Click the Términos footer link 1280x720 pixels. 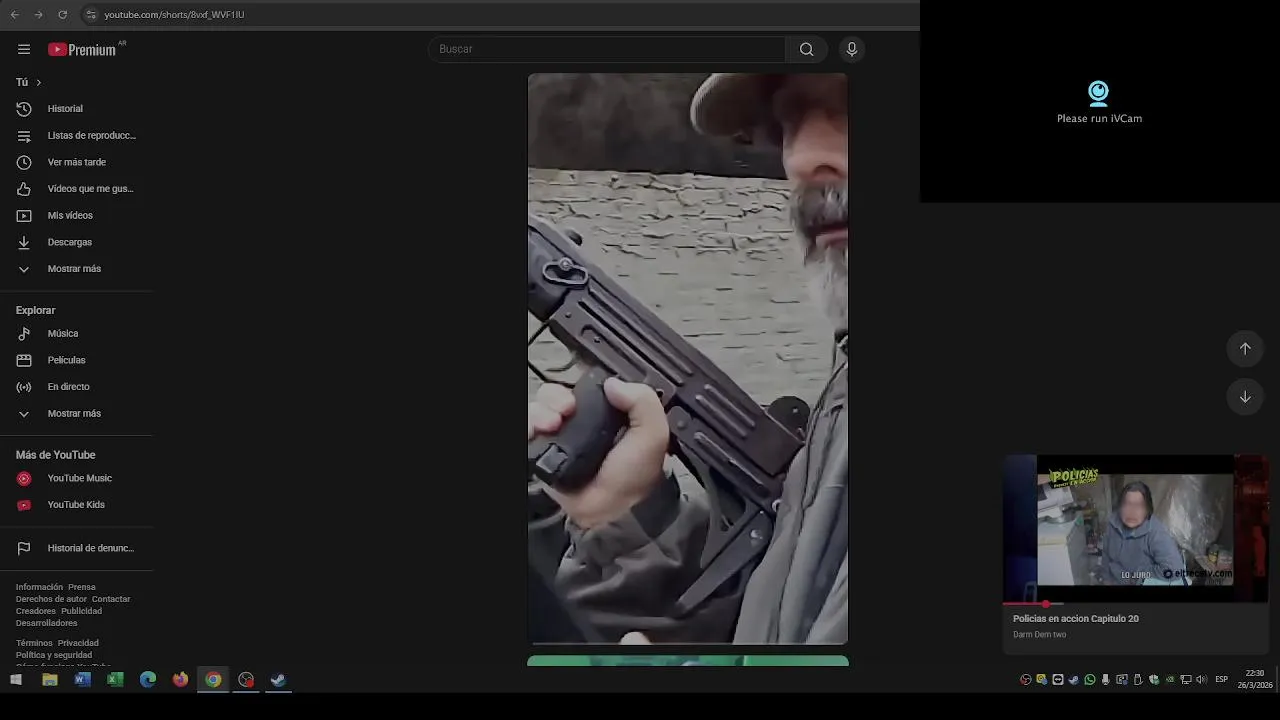34,643
